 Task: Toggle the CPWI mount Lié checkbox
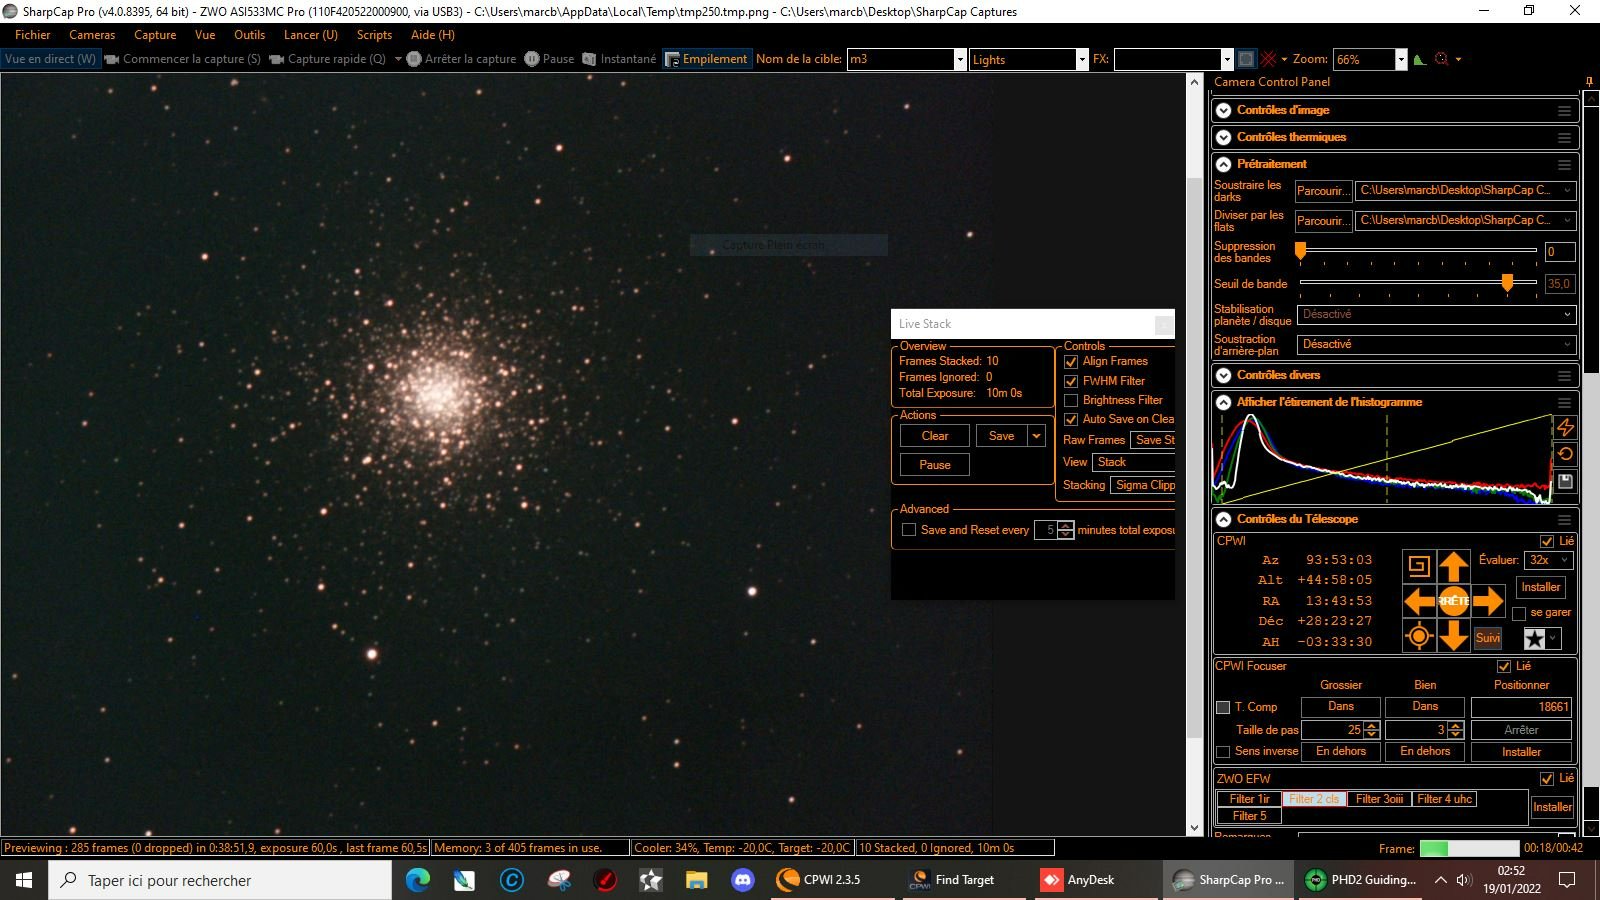coord(1547,541)
